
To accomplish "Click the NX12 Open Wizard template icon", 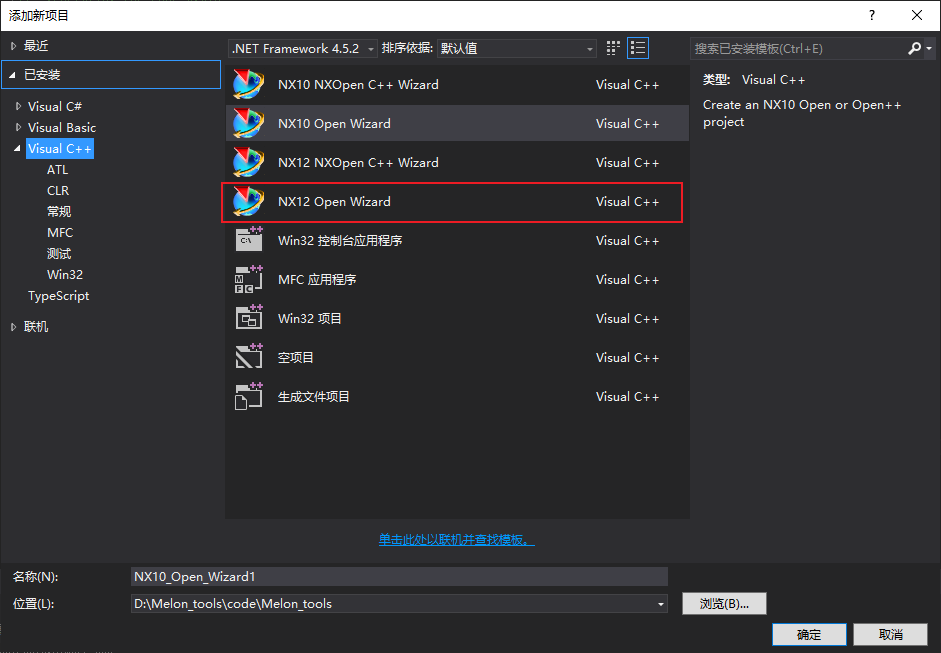I will pyautogui.click(x=248, y=202).
